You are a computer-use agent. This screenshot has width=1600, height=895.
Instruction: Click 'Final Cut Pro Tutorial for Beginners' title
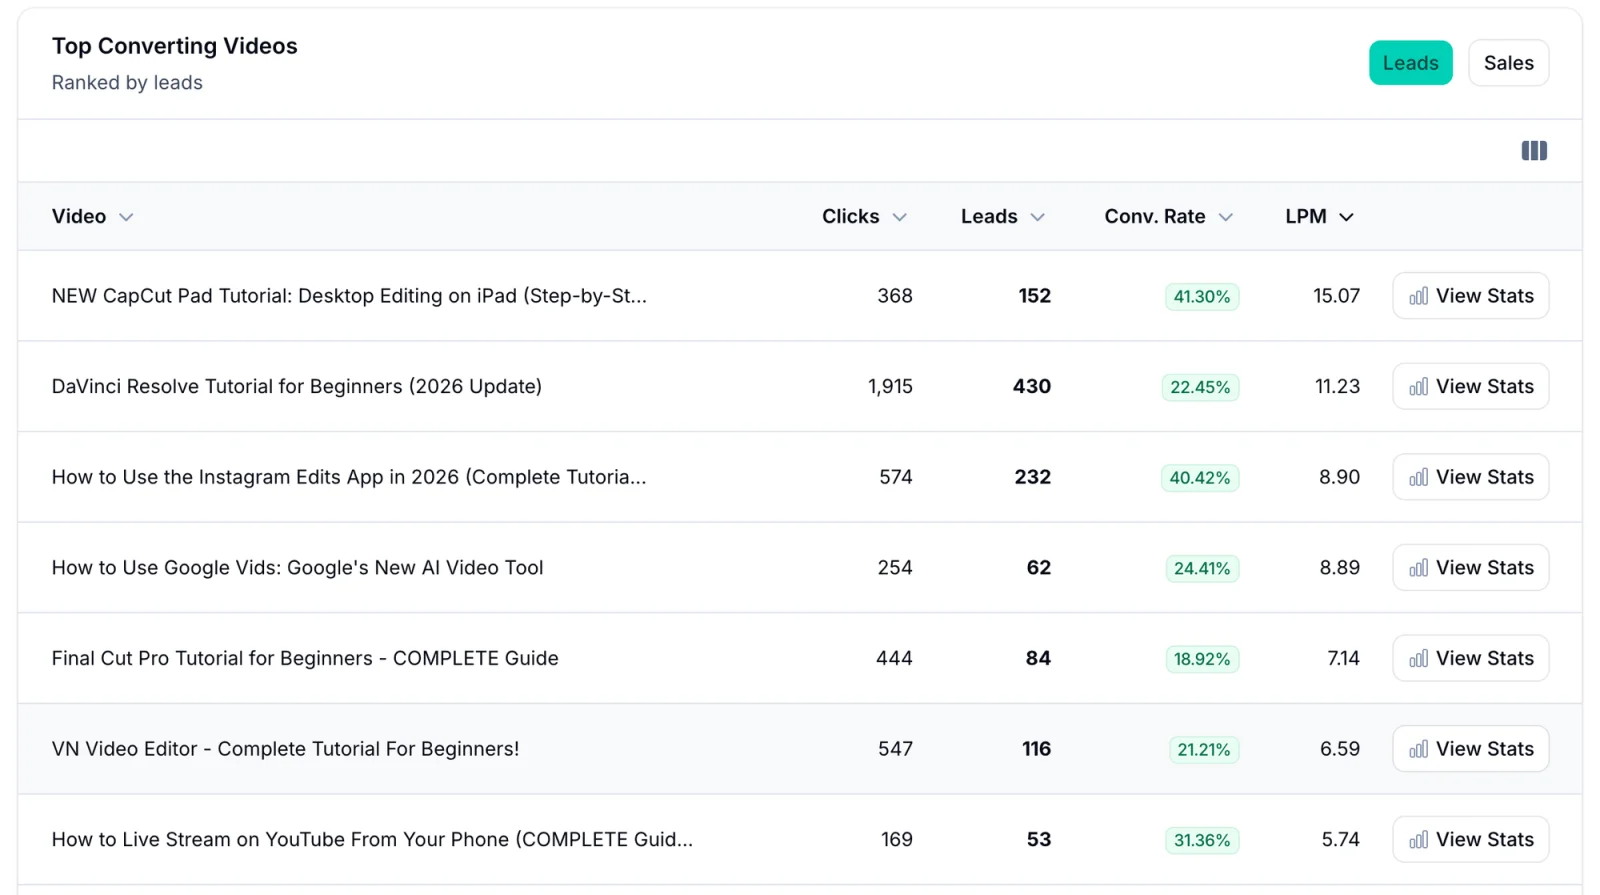coord(305,658)
